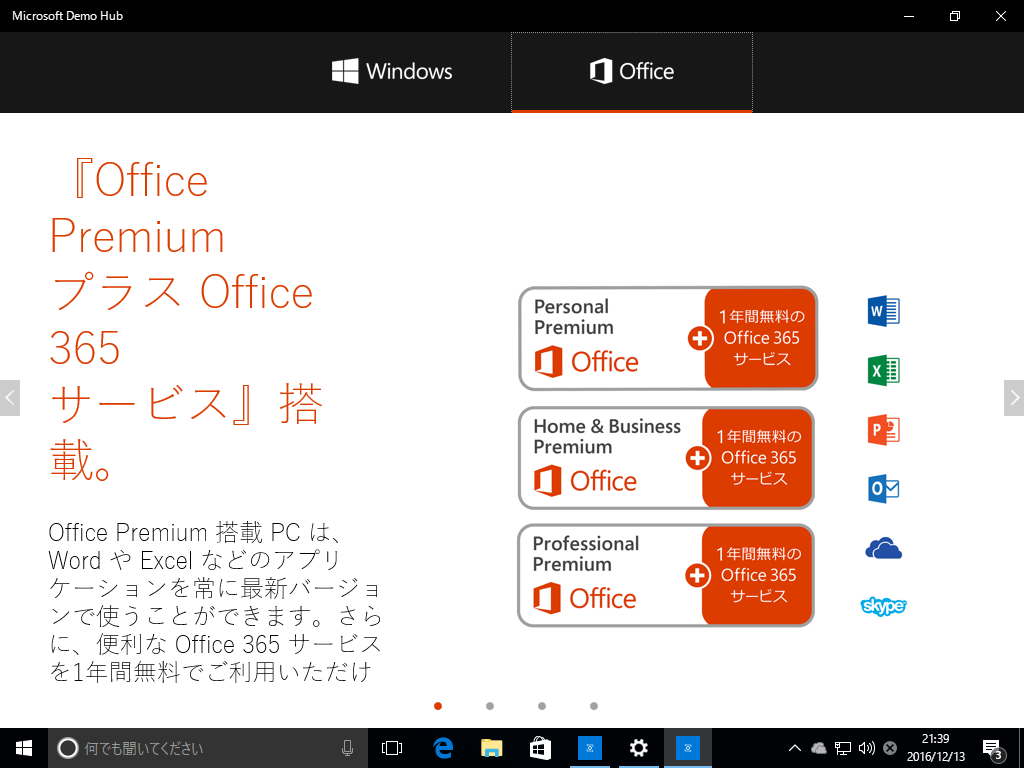Select the Personal Premium Office card
This screenshot has height=768, width=1024.
point(668,338)
